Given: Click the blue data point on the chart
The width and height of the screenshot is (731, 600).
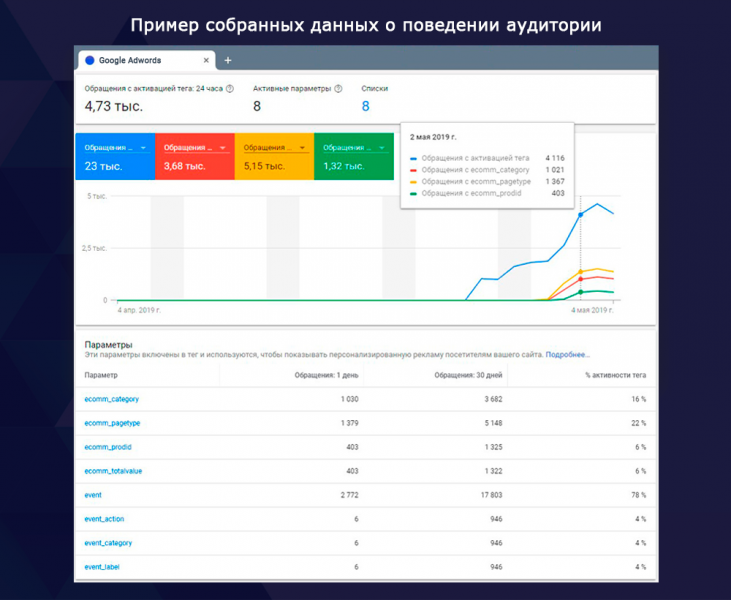Looking at the screenshot, I should pos(580,214).
